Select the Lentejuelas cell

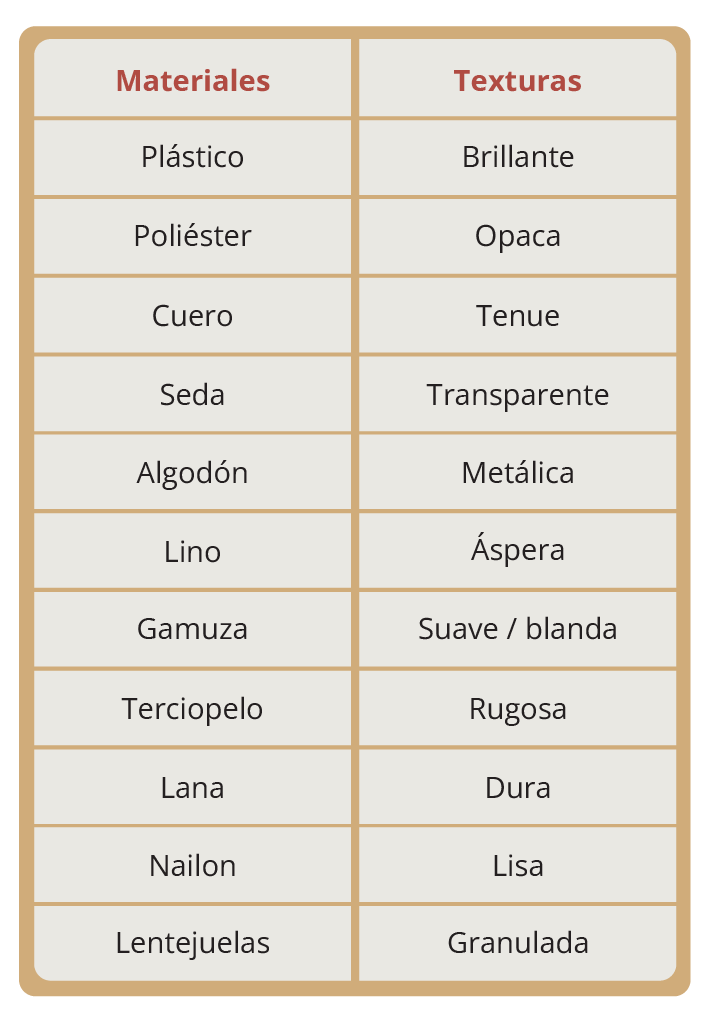[x=192, y=943]
